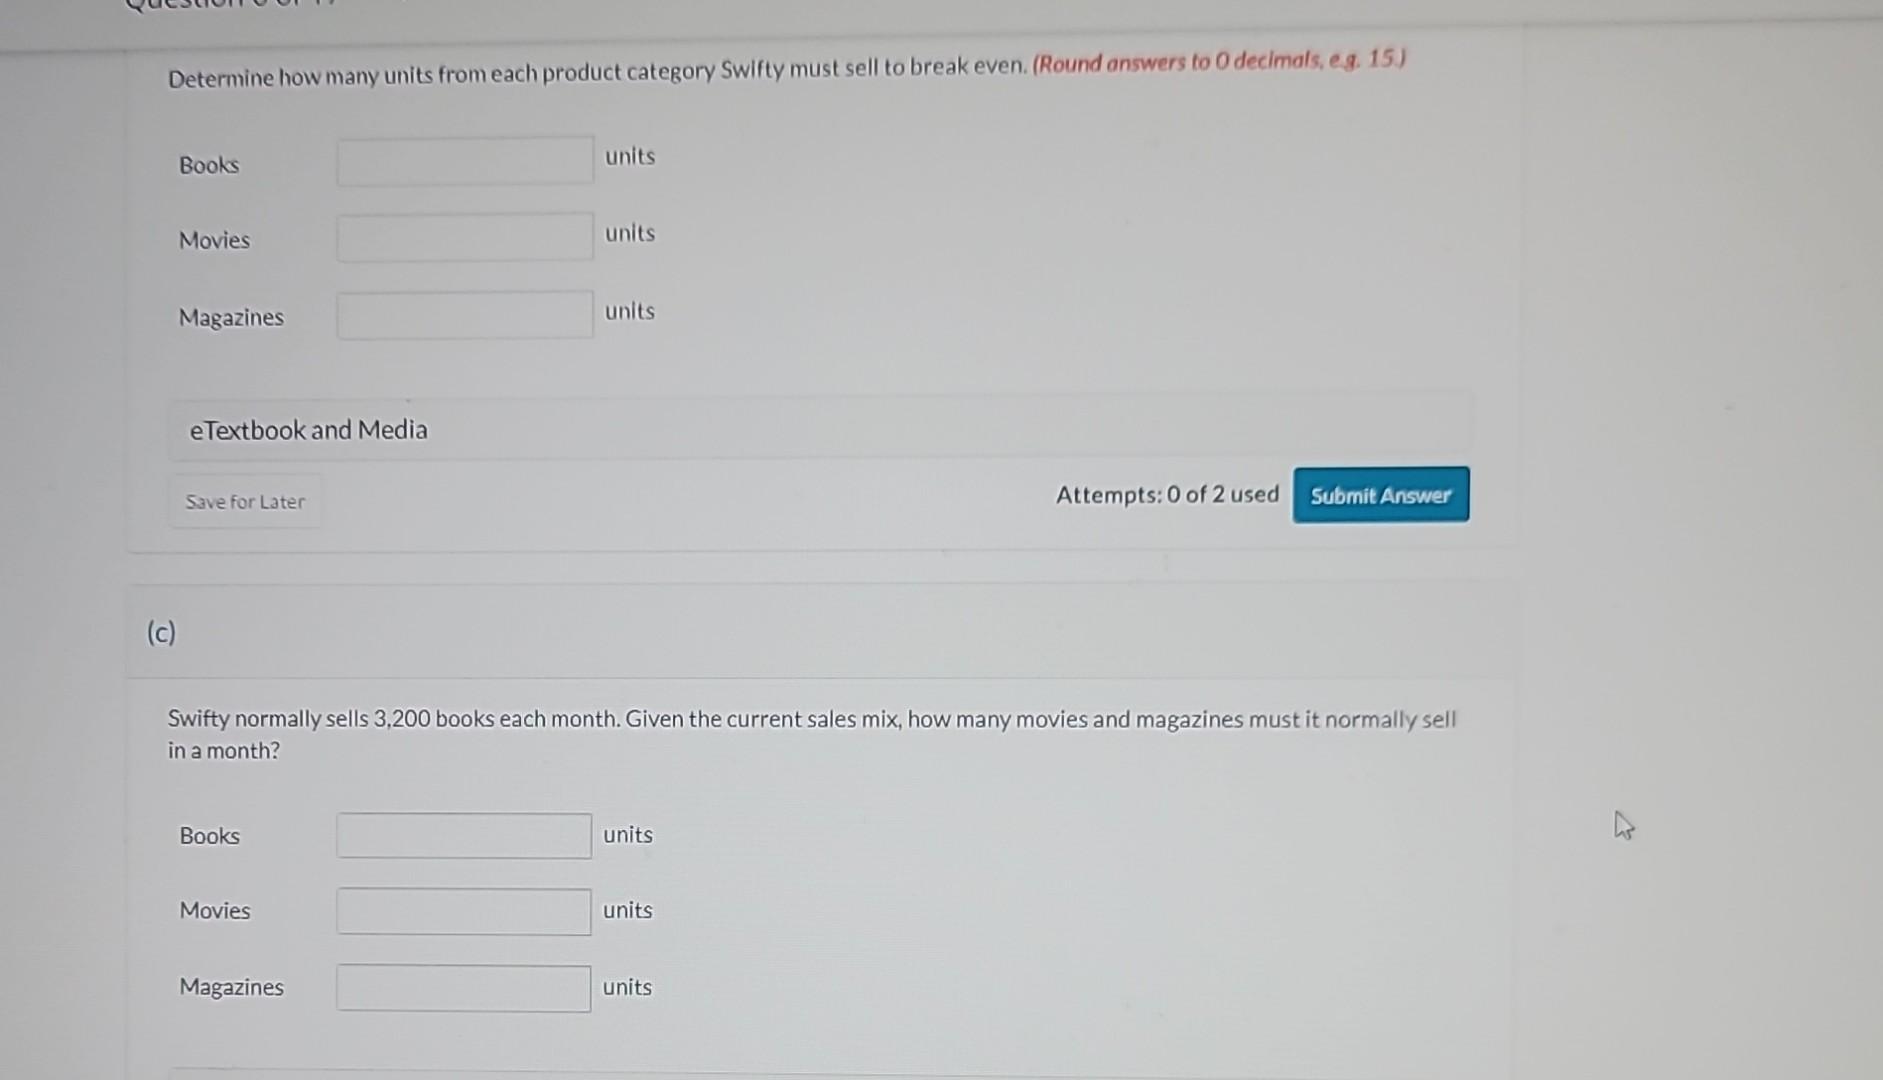This screenshot has height=1080, width=1883.
Task: Click the units label next to Books
Action: pos(628,156)
